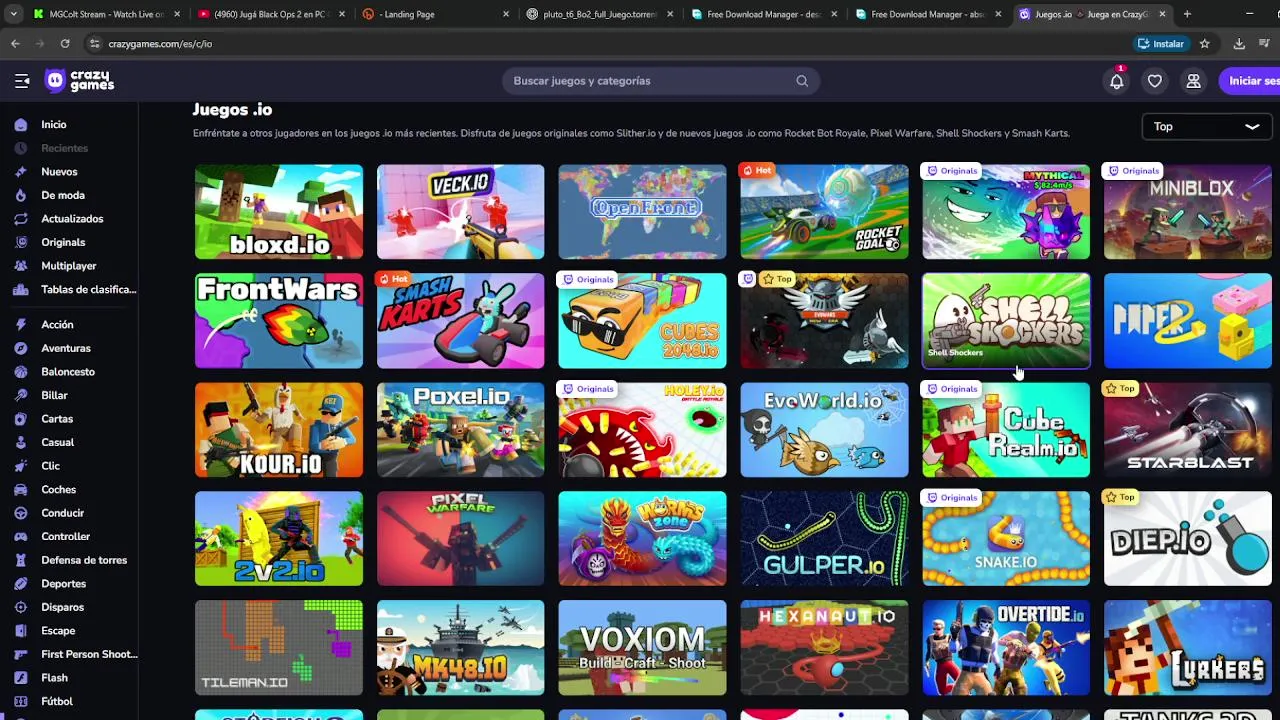This screenshot has height=720, width=1280.
Task: Click the Tablas de clasificación sidebar icon
Action: point(20,289)
